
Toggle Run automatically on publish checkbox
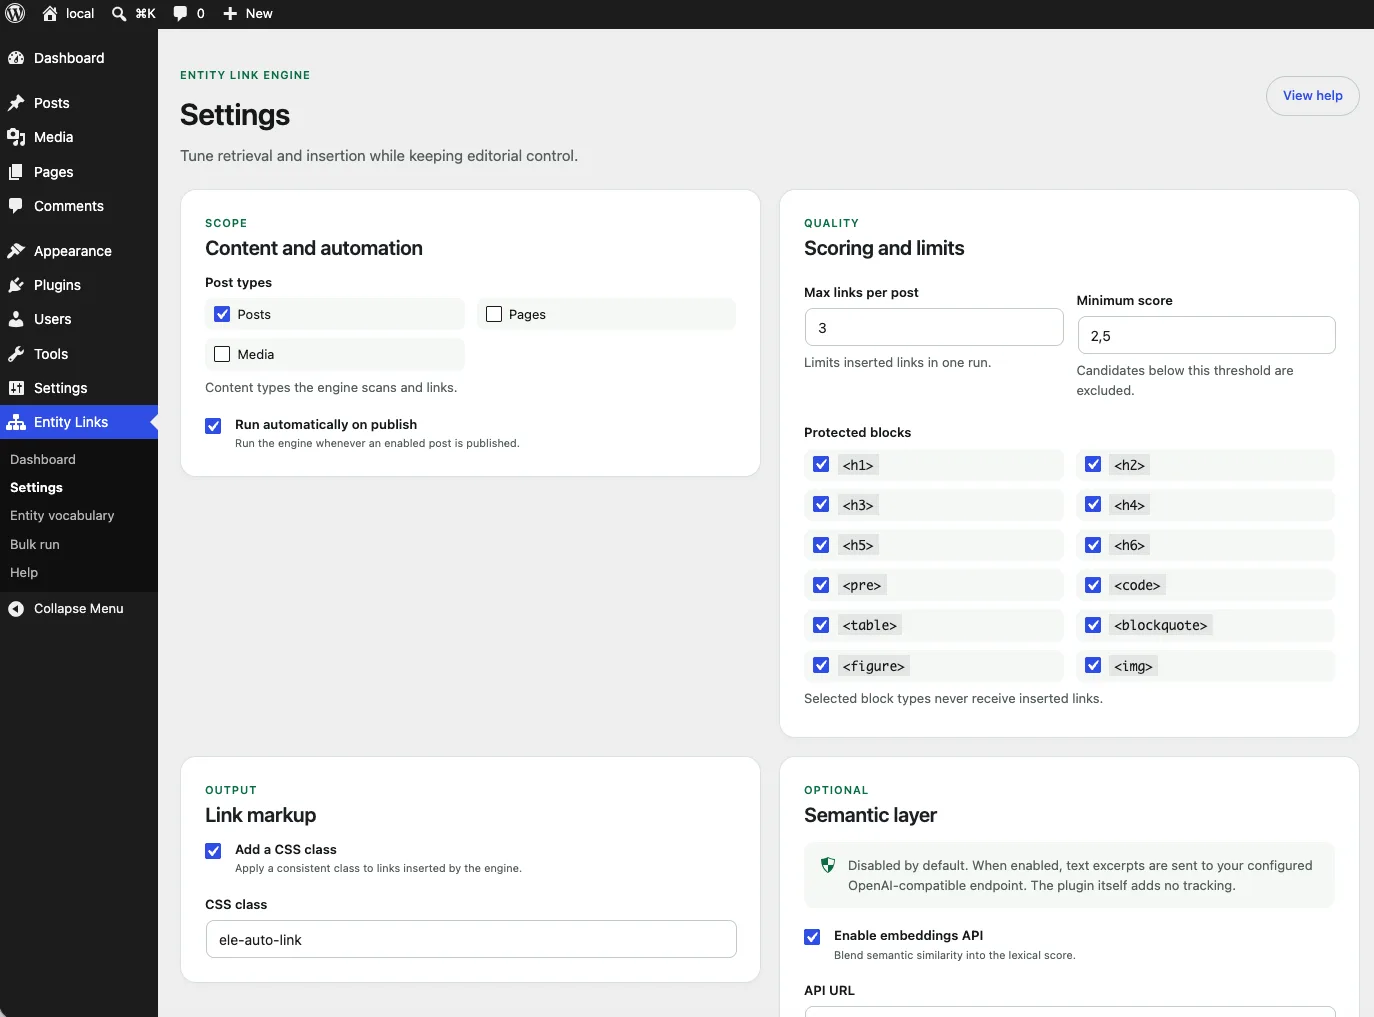coord(213,426)
